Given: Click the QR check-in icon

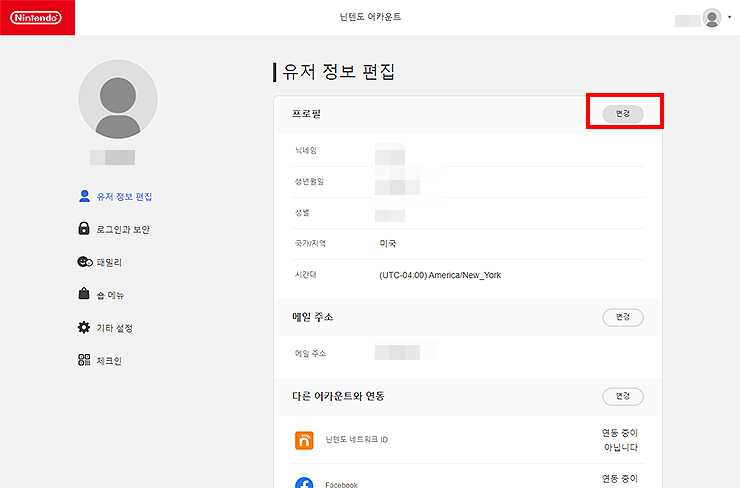Looking at the screenshot, I should click(x=84, y=360).
